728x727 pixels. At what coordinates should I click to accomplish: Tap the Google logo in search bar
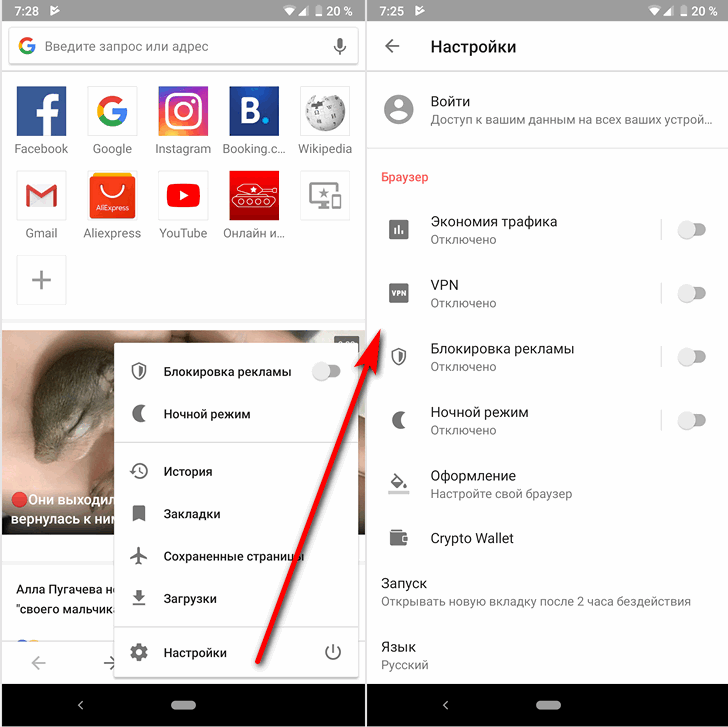[27, 46]
